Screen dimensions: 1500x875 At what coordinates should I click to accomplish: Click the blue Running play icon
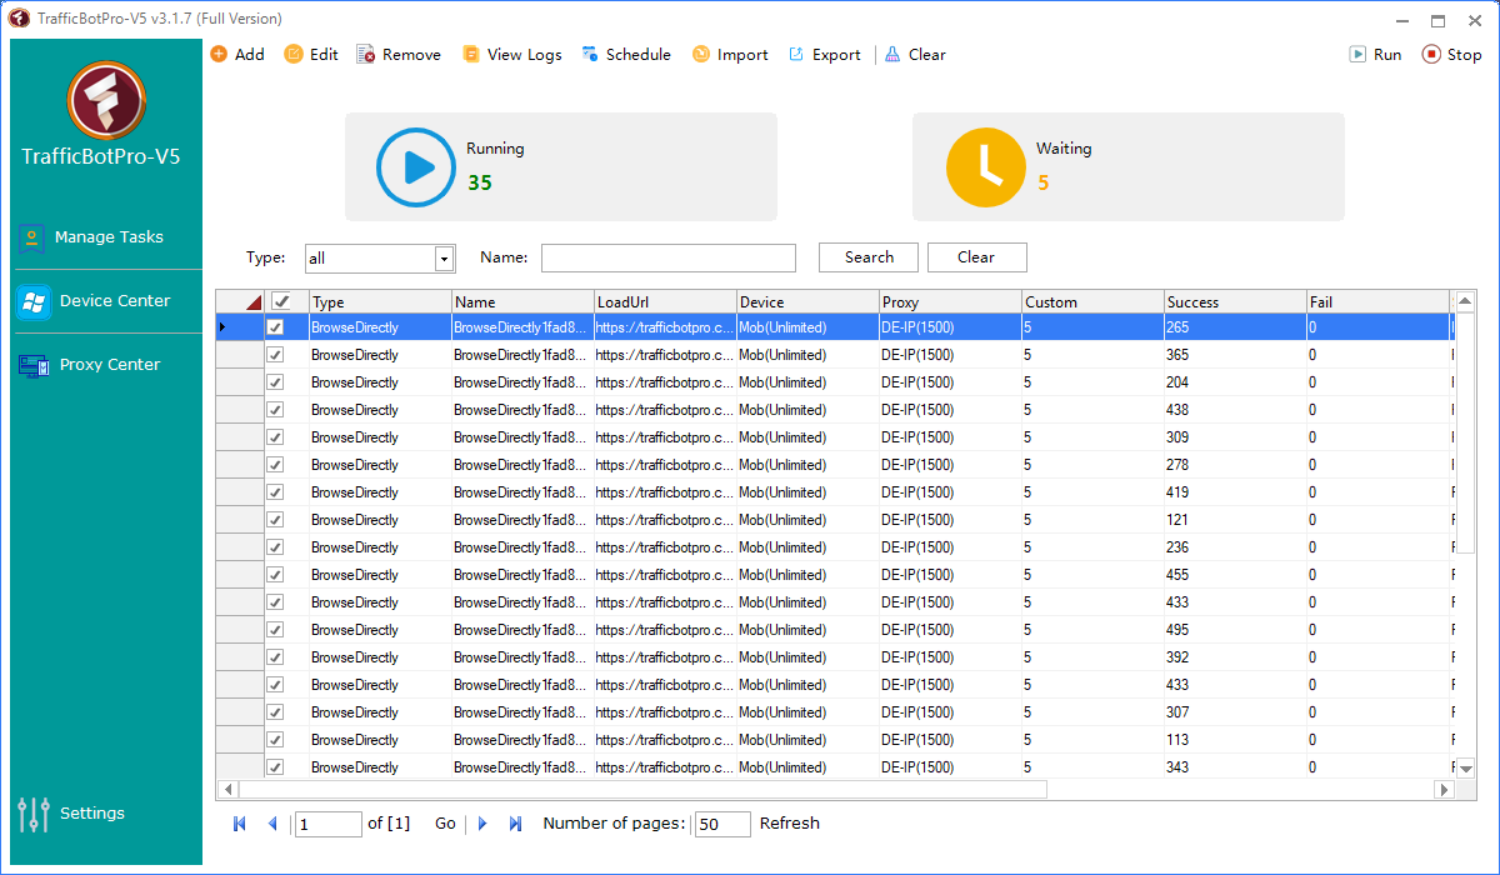coord(416,167)
